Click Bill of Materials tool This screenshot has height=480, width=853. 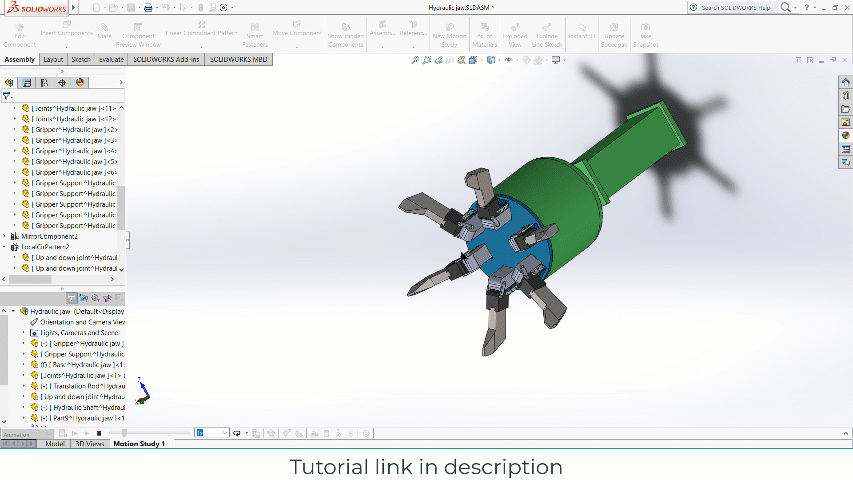[x=485, y=35]
